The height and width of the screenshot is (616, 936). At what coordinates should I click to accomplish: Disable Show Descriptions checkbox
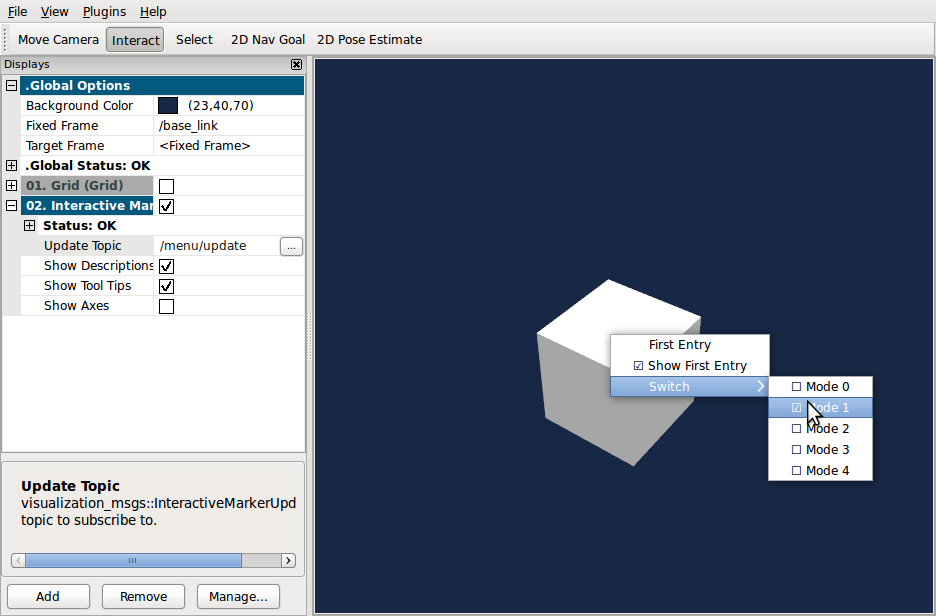coord(167,266)
